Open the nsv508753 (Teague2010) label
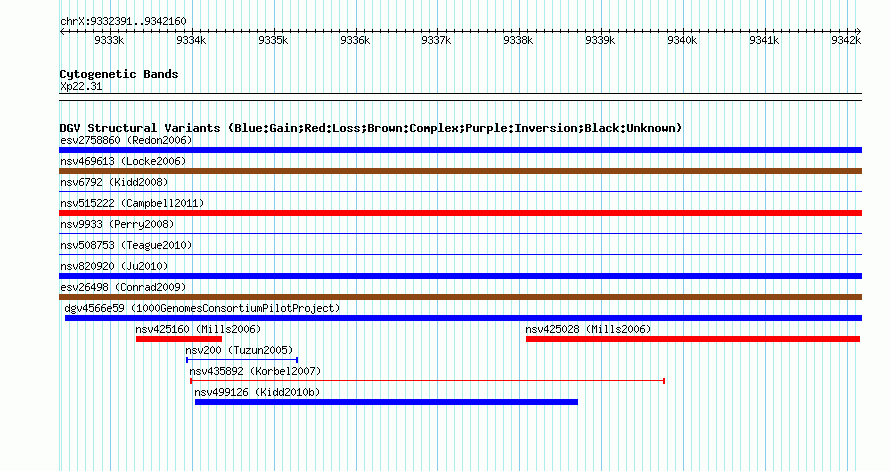 [x=126, y=245]
